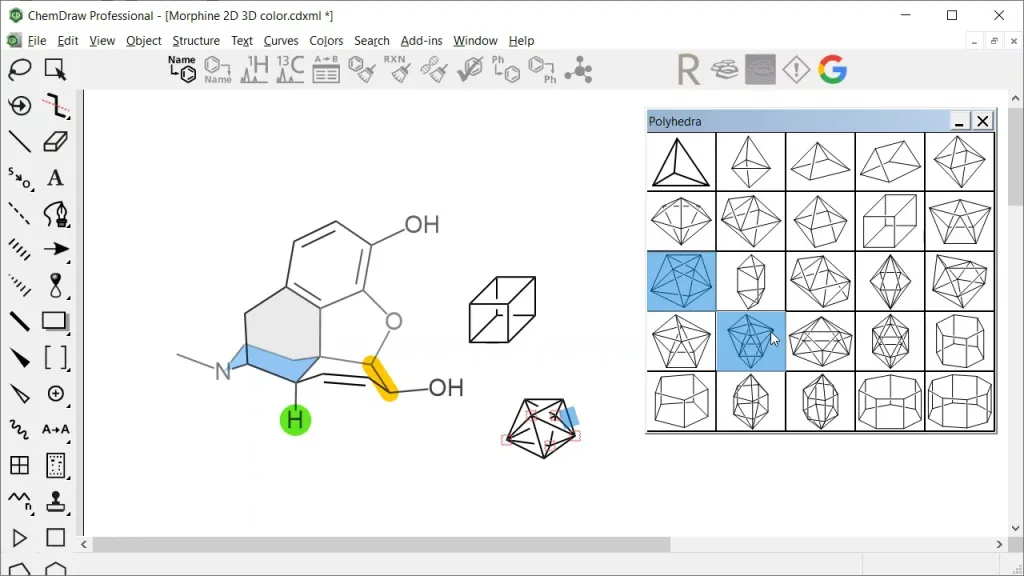1024x576 pixels.
Task: Expand the Pen drawing tool flyout
Action: (x=55, y=214)
